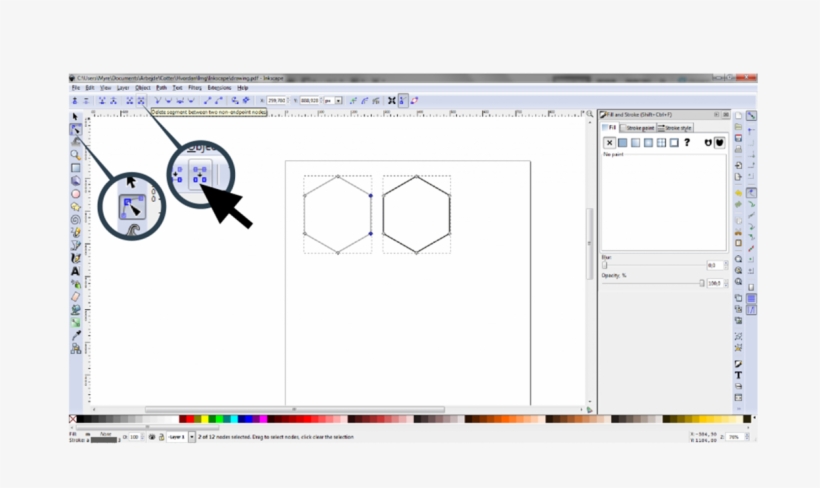The width and height of the screenshot is (820, 488).
Task: Choose Pattern fill option
Action: pyautogui.click(x=661, y=142)
